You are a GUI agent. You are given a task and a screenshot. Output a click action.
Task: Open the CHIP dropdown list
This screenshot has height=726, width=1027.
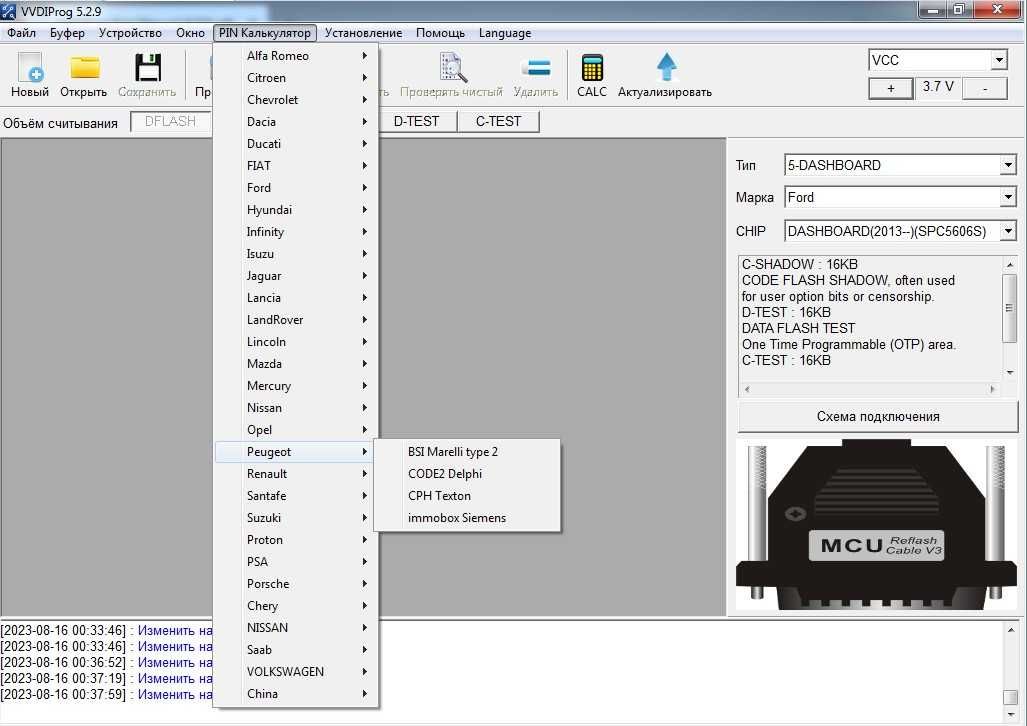coord(1008,231)
